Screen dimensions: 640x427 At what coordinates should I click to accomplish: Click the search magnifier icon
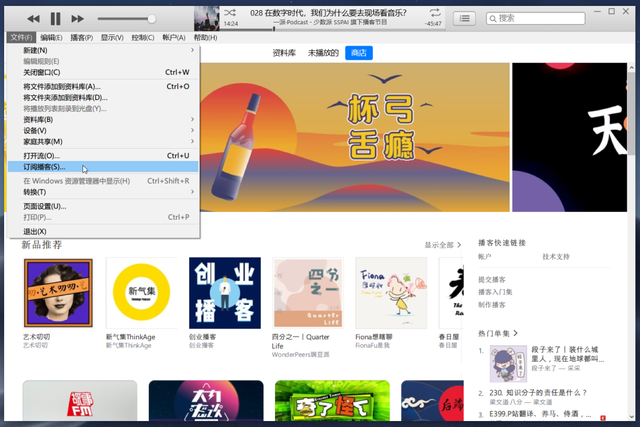pos(493,19)
